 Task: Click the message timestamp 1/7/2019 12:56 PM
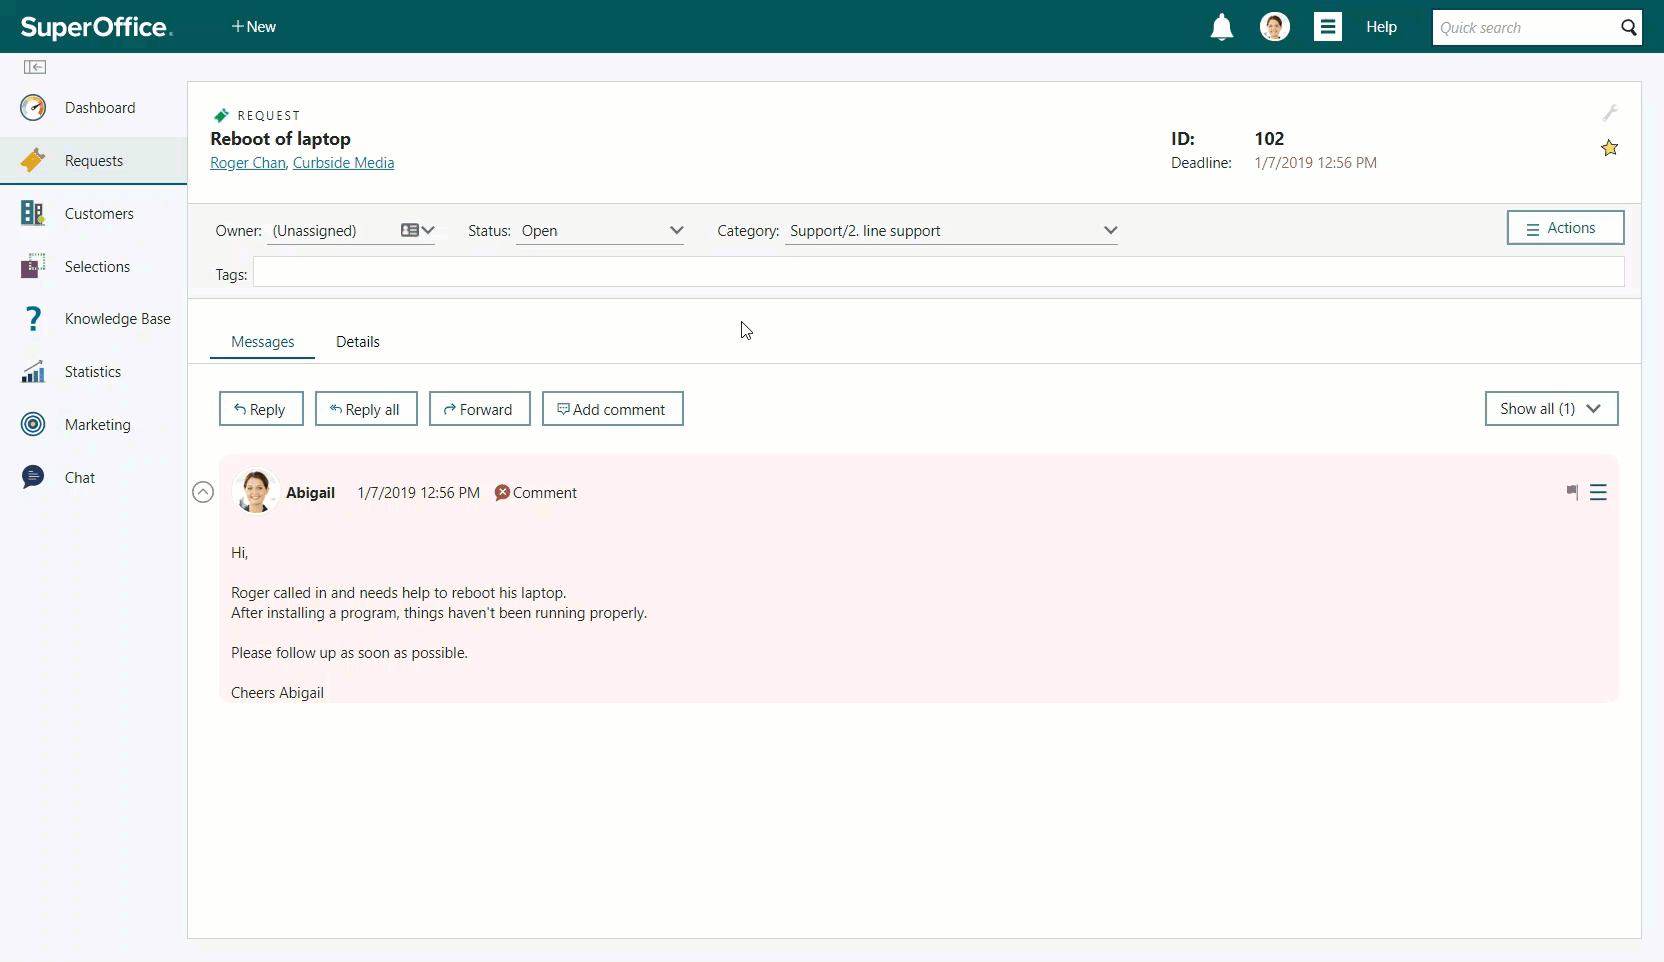(x=418, y=492)
